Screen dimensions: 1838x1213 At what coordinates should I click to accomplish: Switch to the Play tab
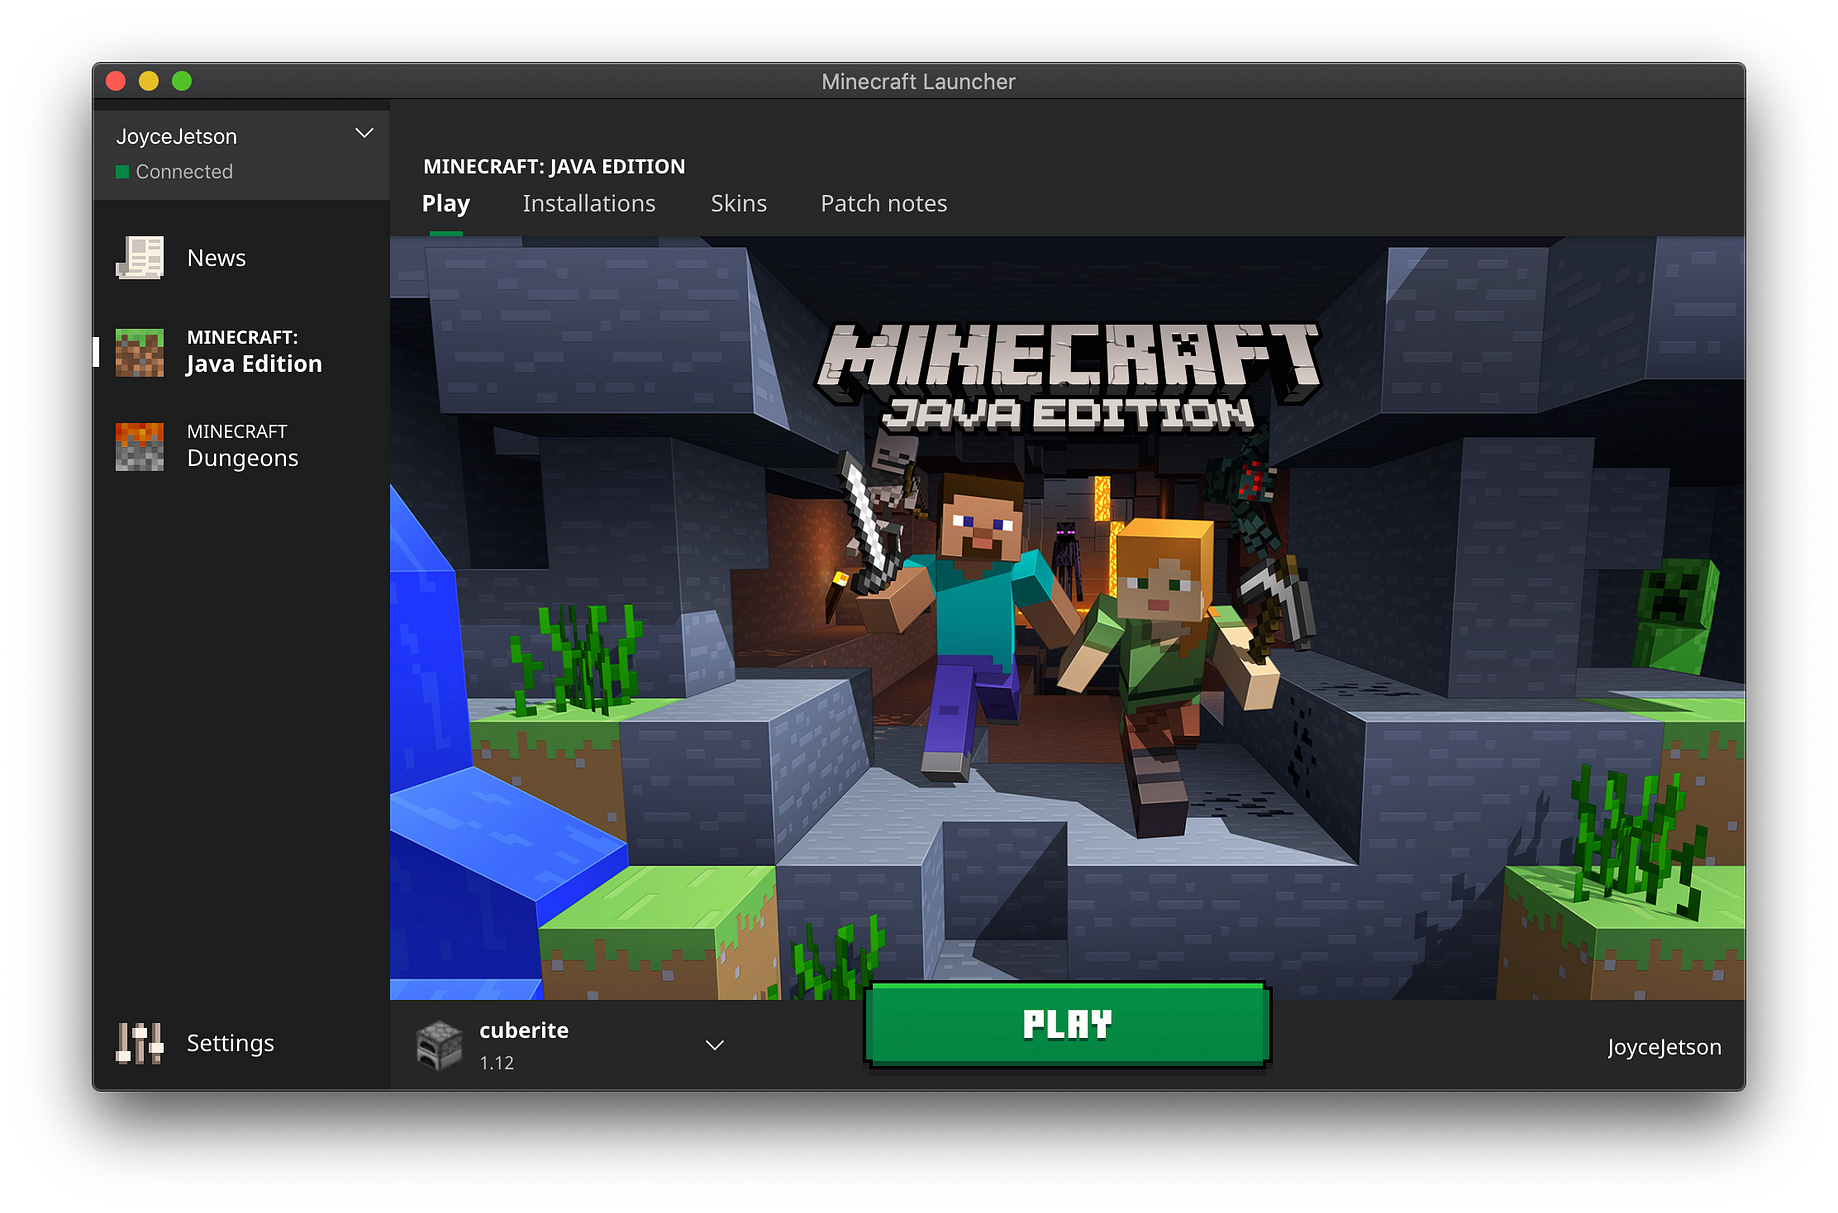click(x=446, y=204)
